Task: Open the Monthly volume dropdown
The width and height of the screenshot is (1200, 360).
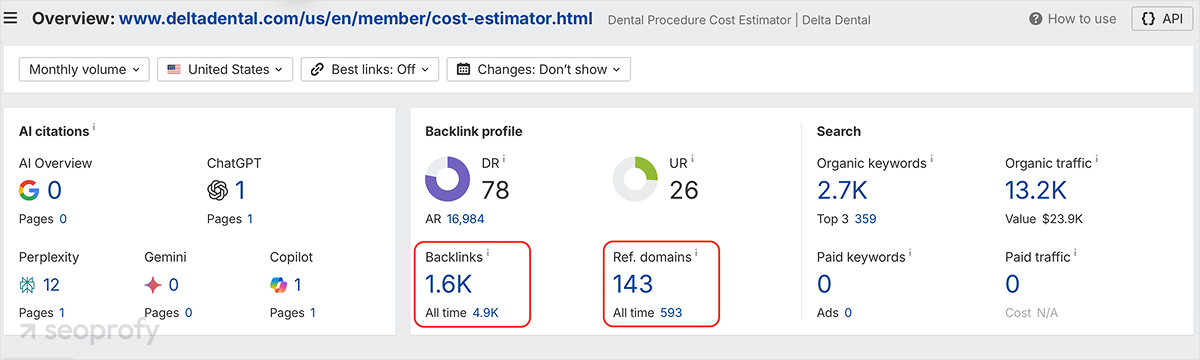Action: coord(84,70)
